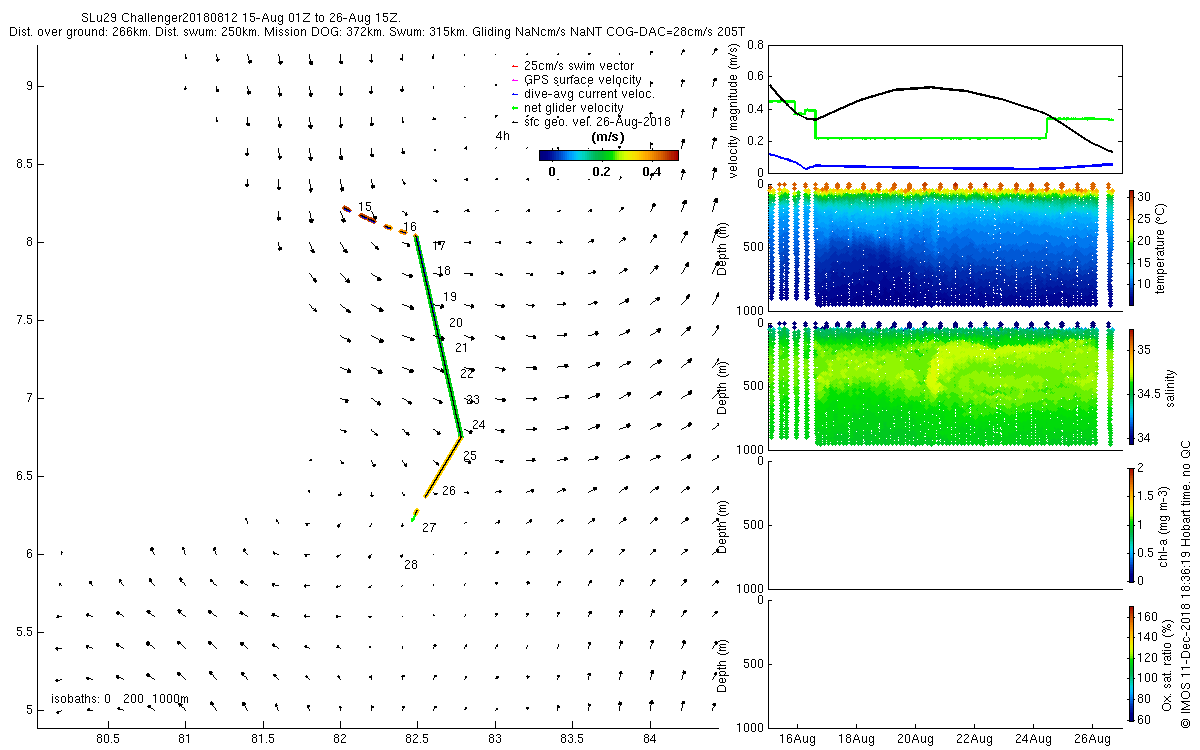This screenshot has width=1200, height=750.
Task: Click the 'velocity magnitude (m/s)' axis label
Action: tap(735, 111)
